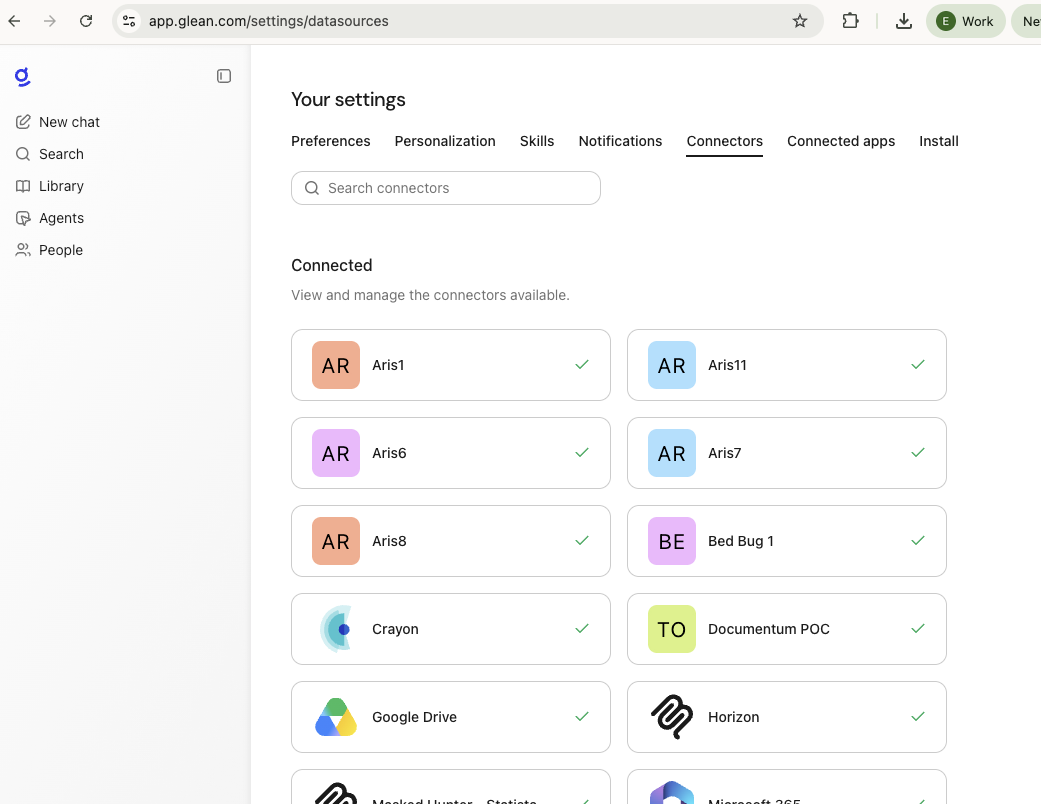Reload the page

86,21
